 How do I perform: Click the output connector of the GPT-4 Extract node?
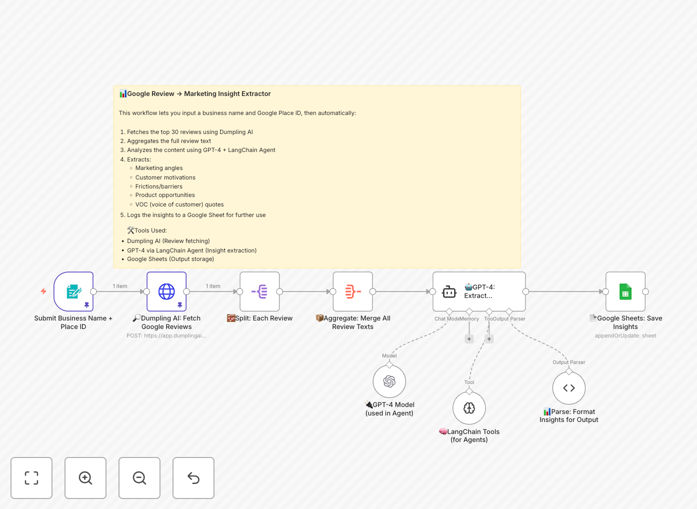526,292
